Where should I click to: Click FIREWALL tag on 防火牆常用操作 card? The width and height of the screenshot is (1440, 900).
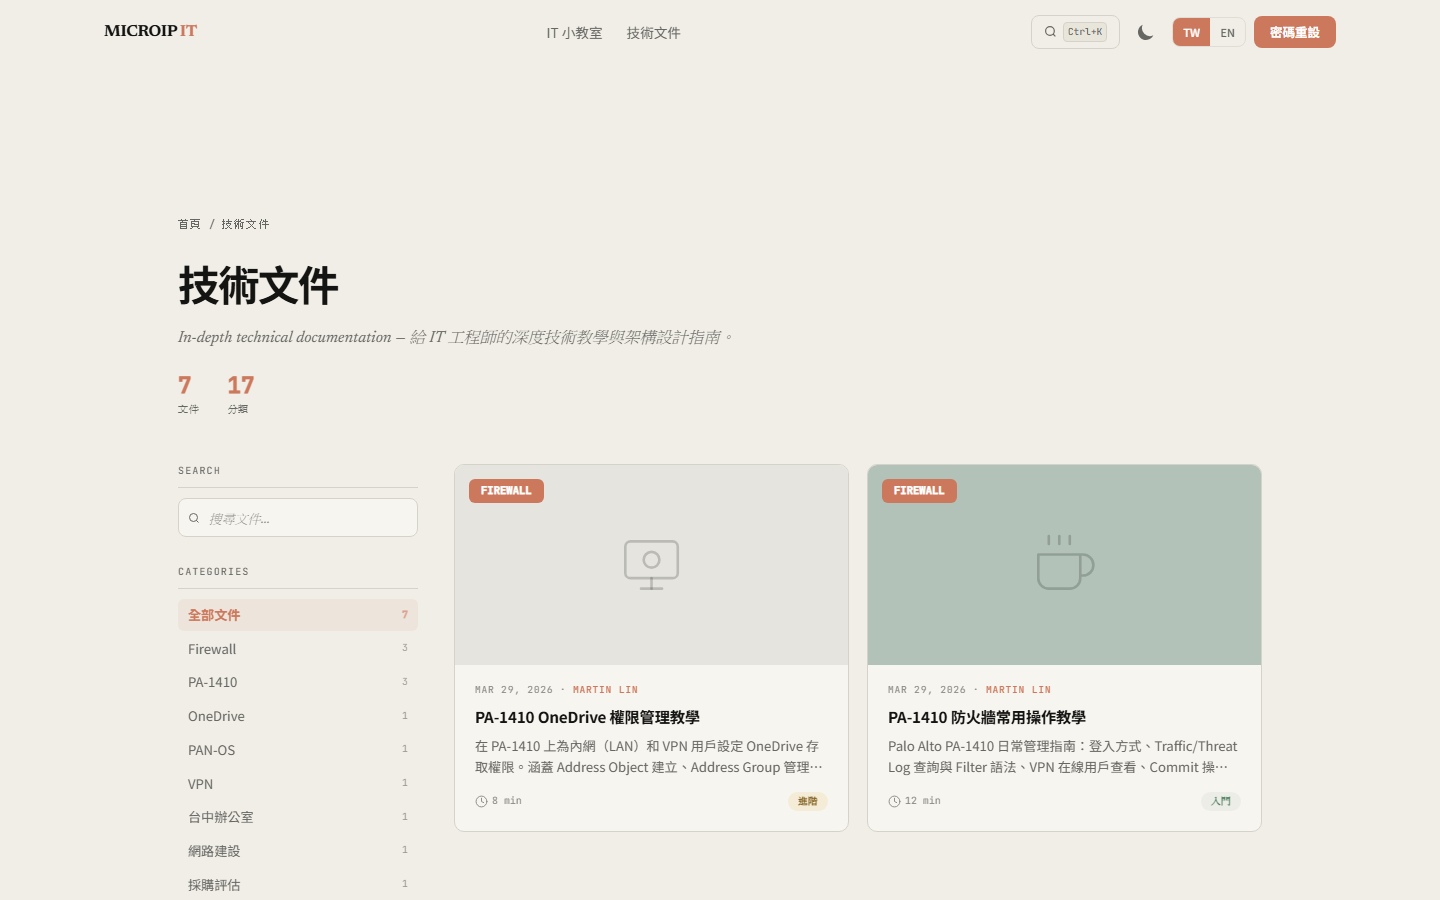pyautogui.click(x=919, y=491)
